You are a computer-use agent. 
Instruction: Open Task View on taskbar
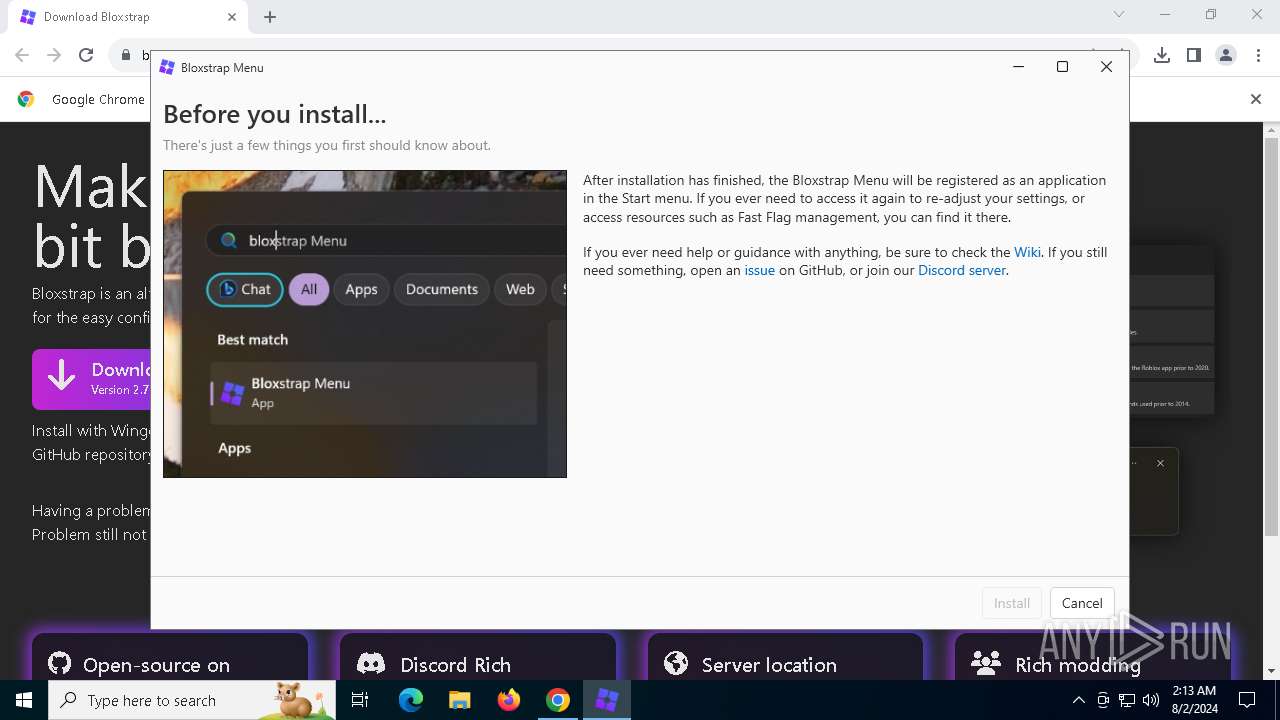pos(360,700)
